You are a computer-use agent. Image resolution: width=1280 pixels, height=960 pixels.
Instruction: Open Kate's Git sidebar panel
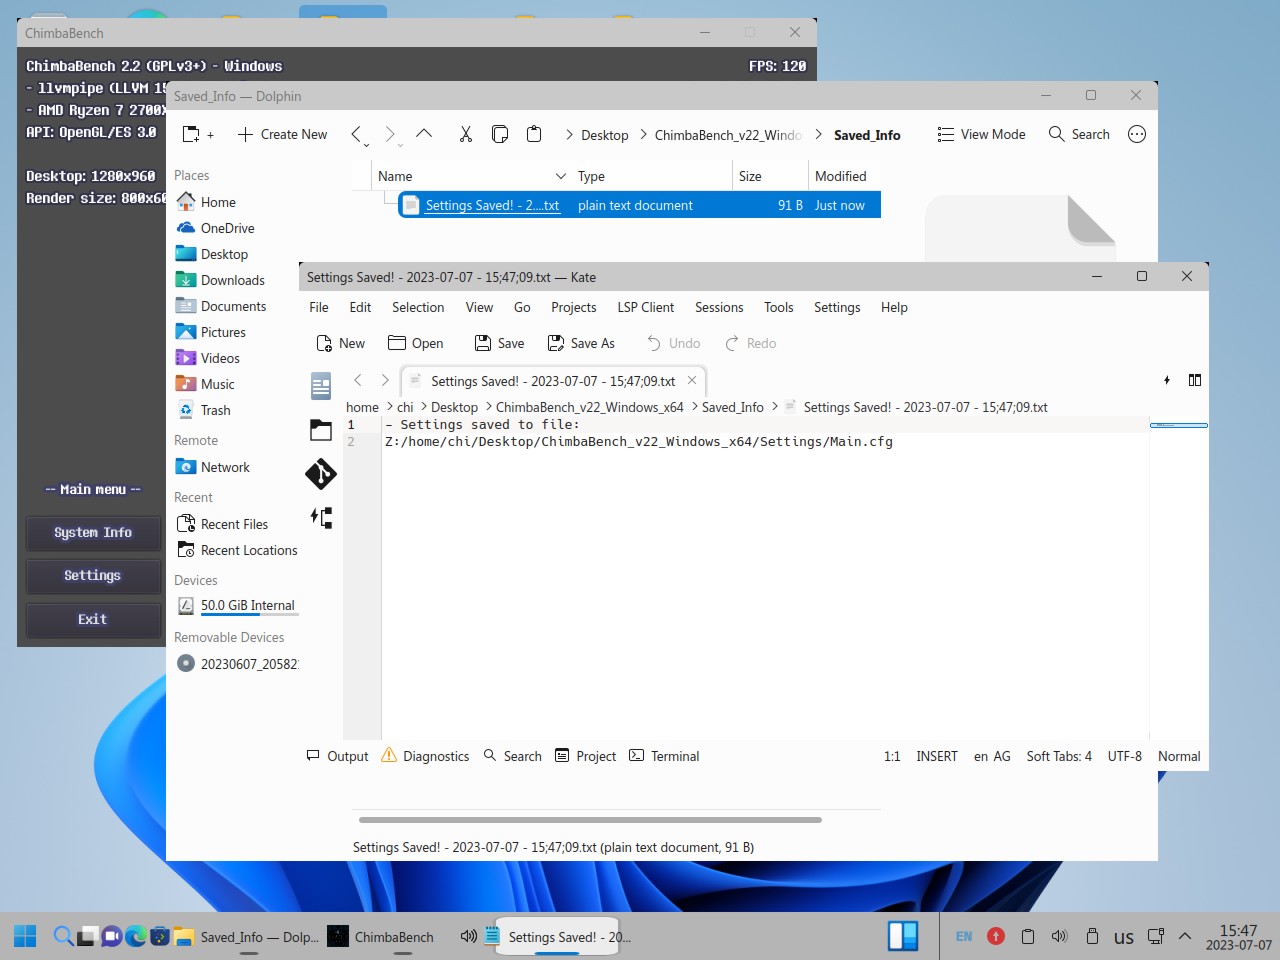321,474
